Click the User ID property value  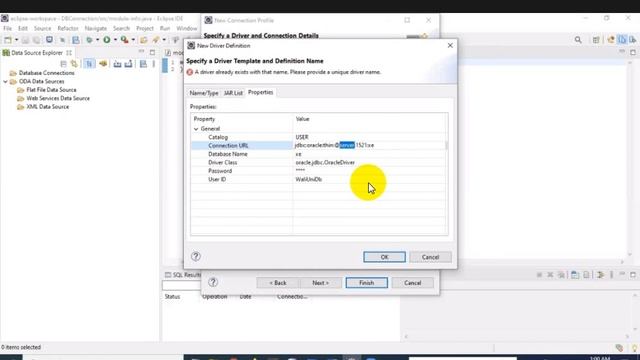309,180
